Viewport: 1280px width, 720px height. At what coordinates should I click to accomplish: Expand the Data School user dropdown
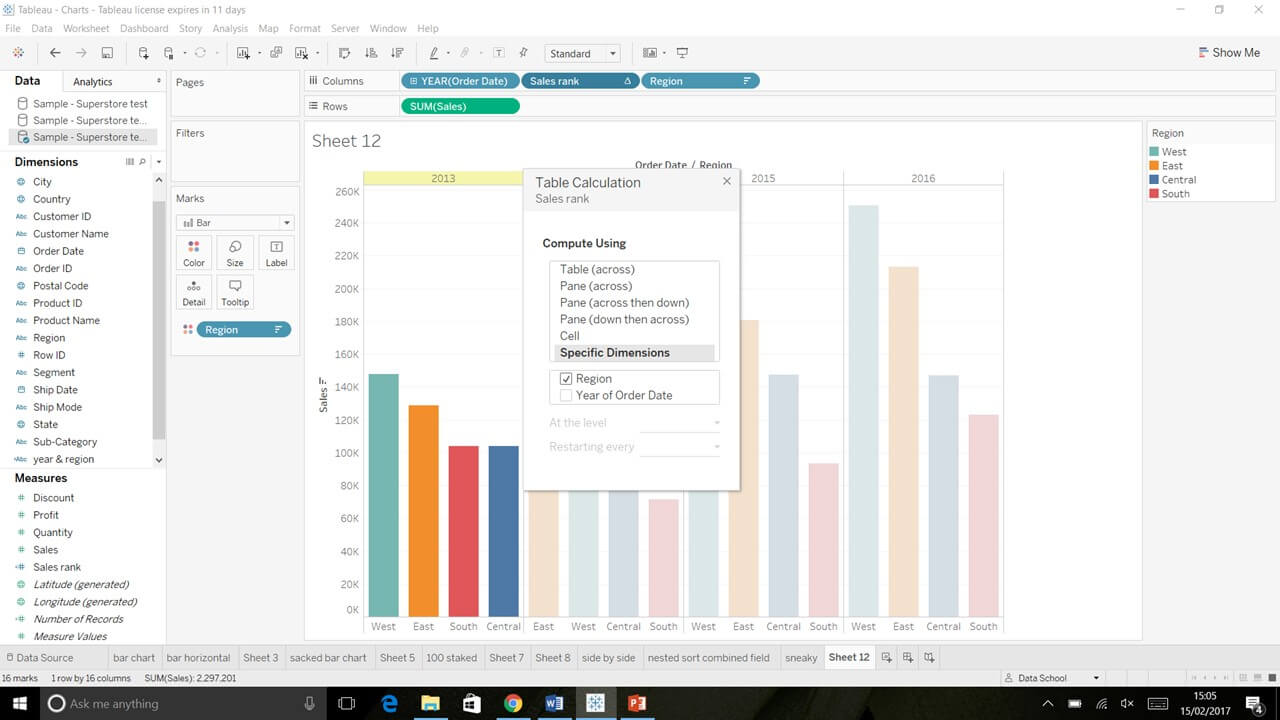point(1096,678)
